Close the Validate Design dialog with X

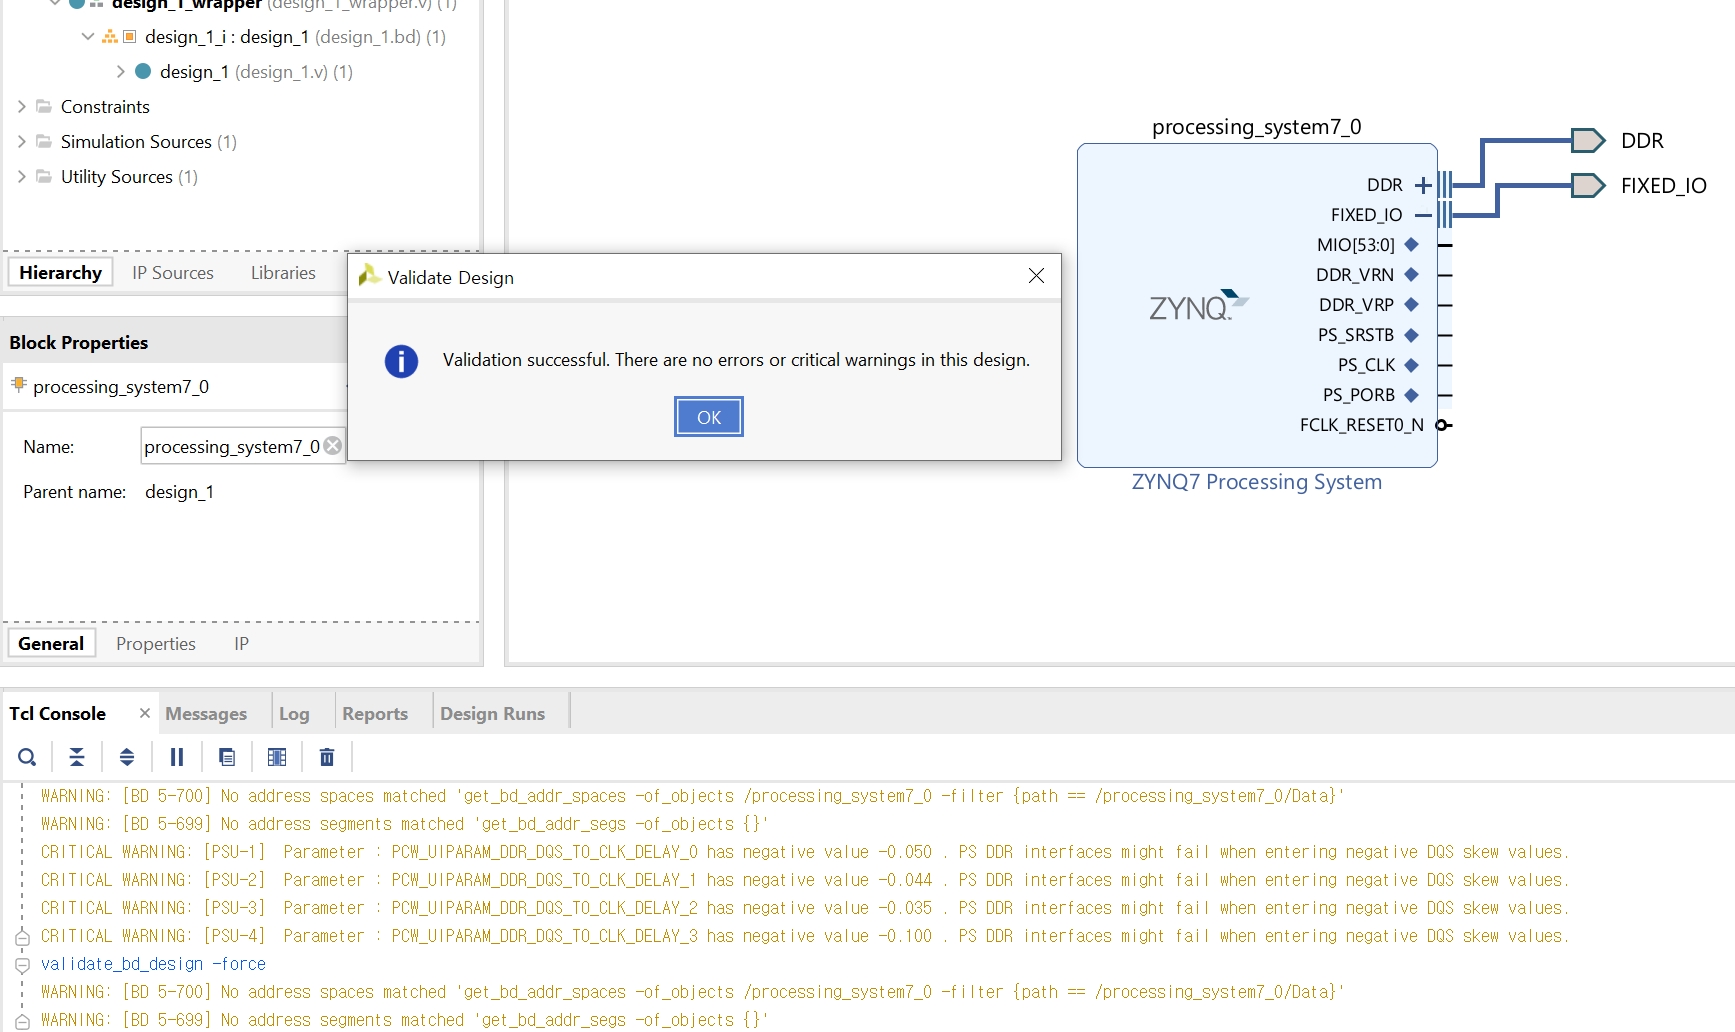pos(1036,276)
